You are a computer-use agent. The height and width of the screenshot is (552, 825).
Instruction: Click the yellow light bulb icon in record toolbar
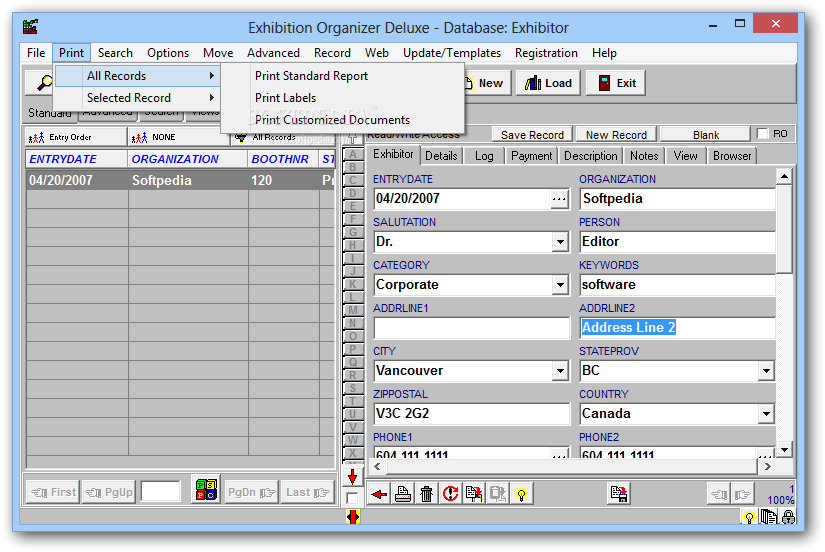(x=521, y=494)
